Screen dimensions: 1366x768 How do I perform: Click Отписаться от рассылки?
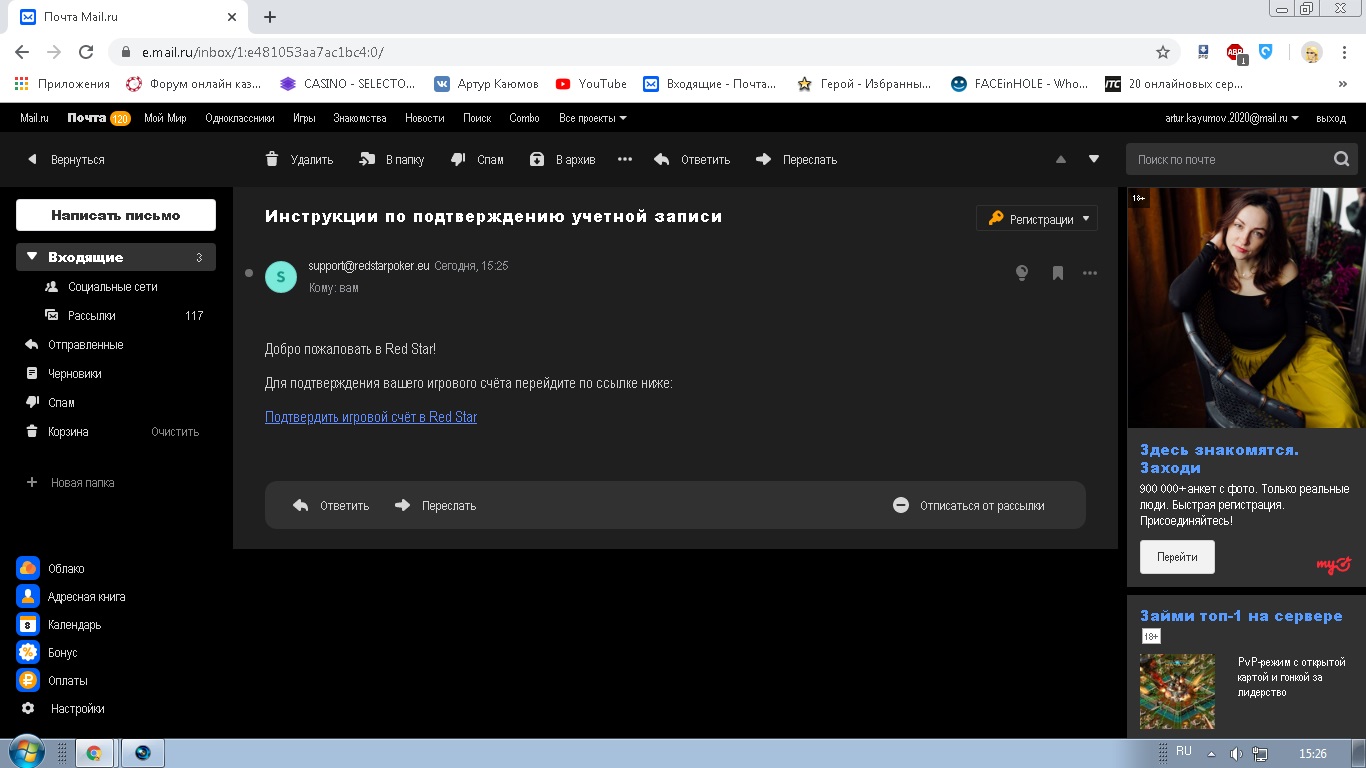tap(969, 505)
